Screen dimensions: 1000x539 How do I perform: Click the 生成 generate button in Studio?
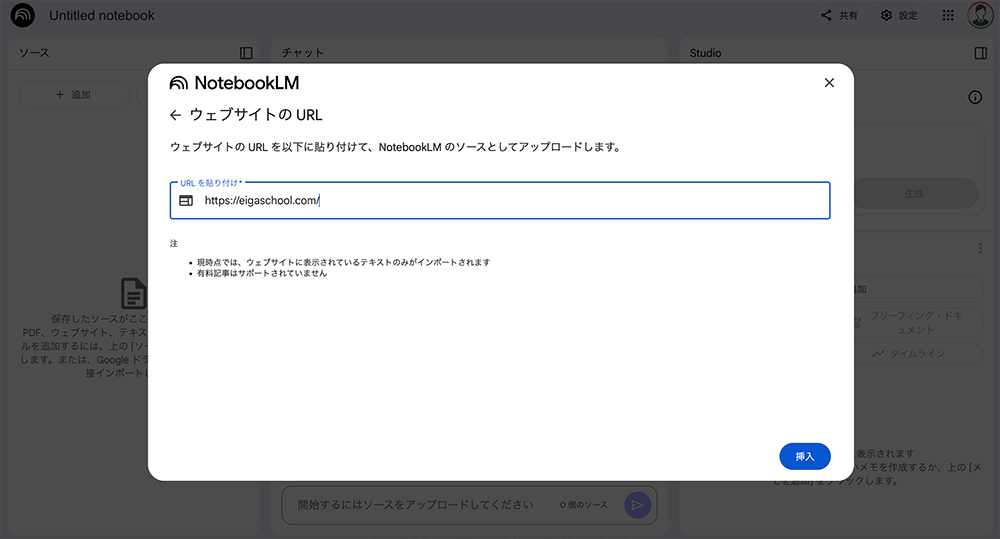[915, 193]
